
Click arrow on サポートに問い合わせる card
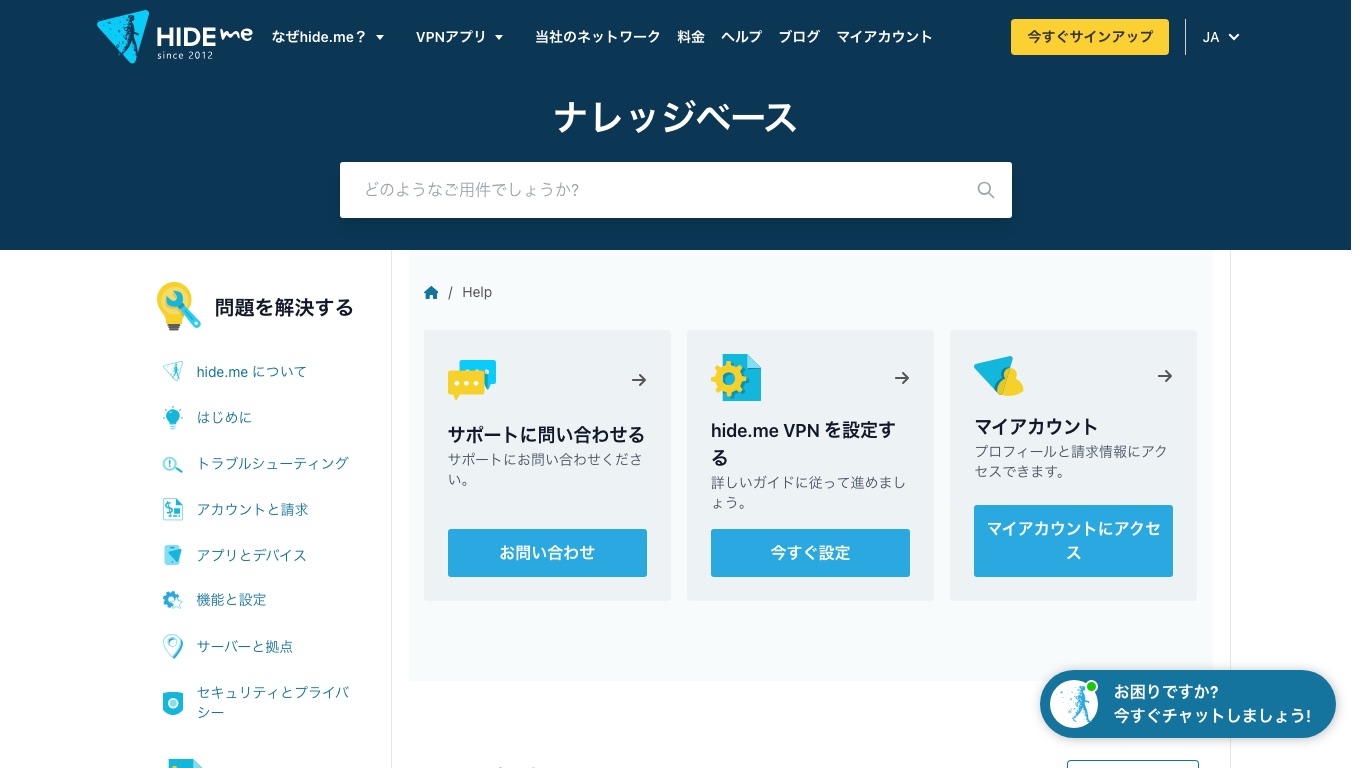click(639, 380)
